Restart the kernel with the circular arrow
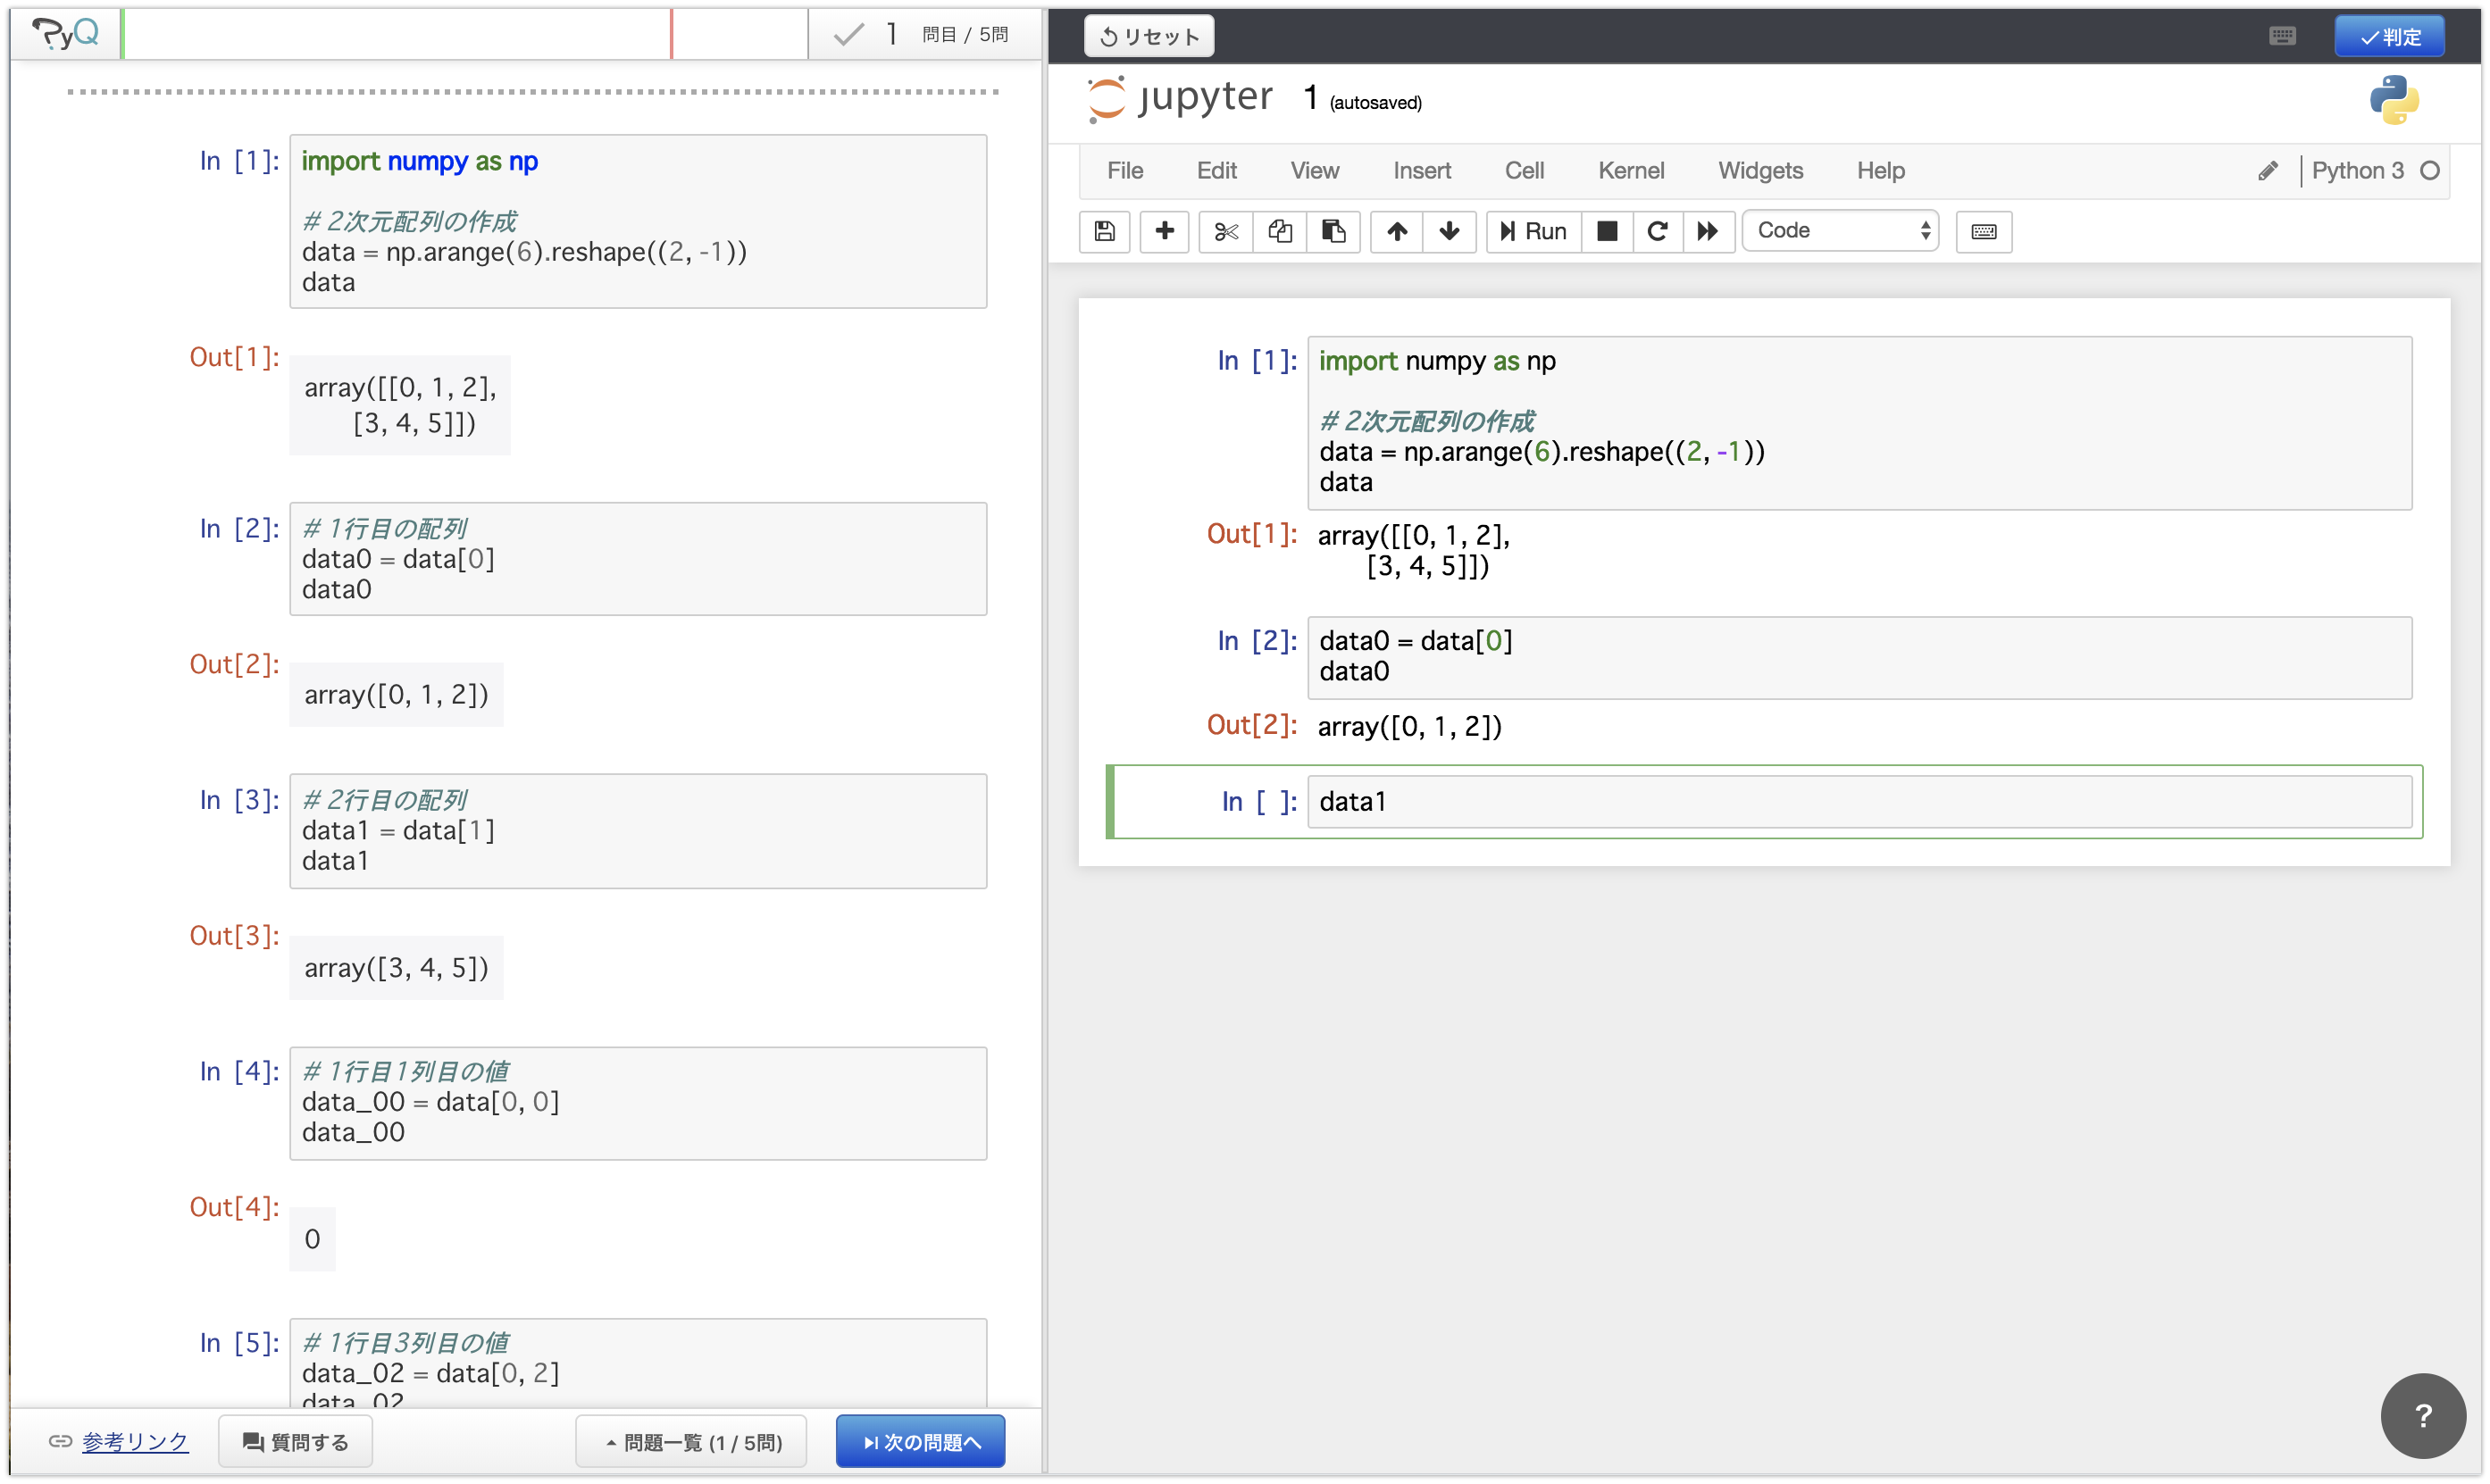 click(1657, 231)
